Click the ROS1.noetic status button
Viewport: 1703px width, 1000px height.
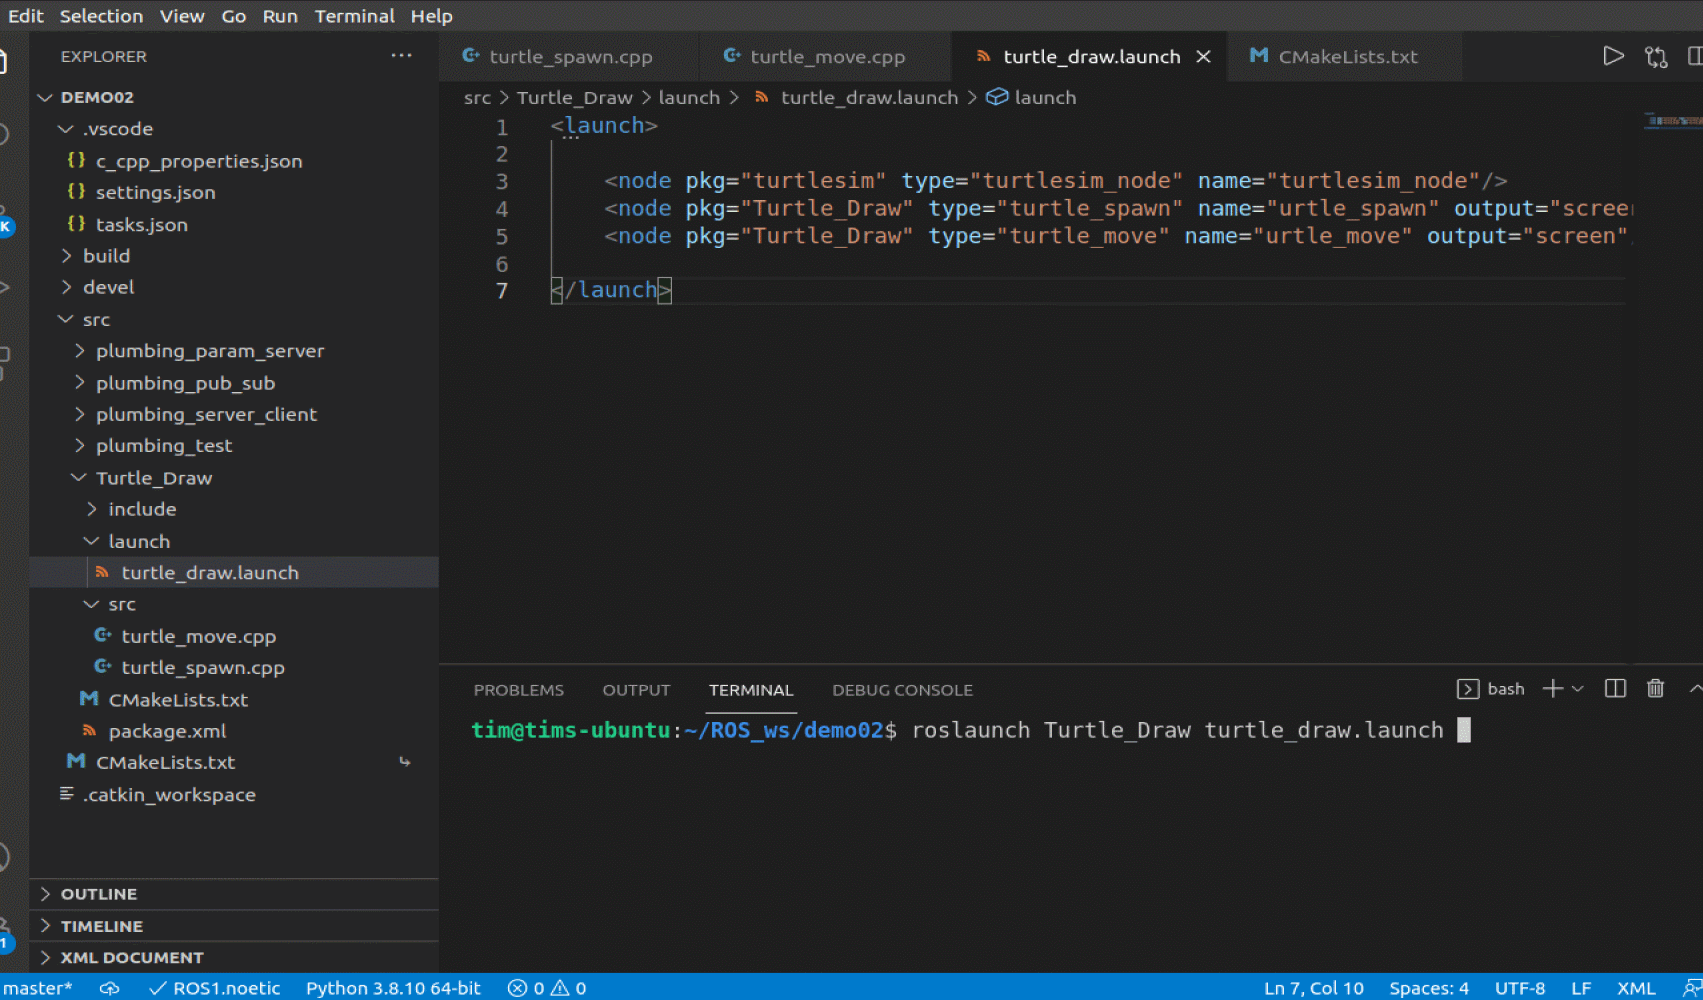tap(215, 988)
